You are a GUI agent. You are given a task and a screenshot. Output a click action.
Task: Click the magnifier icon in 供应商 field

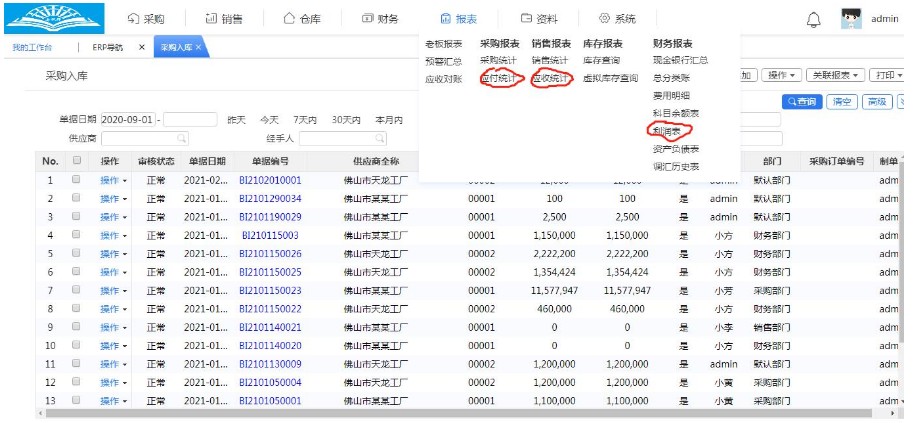(x=181, y=139)
